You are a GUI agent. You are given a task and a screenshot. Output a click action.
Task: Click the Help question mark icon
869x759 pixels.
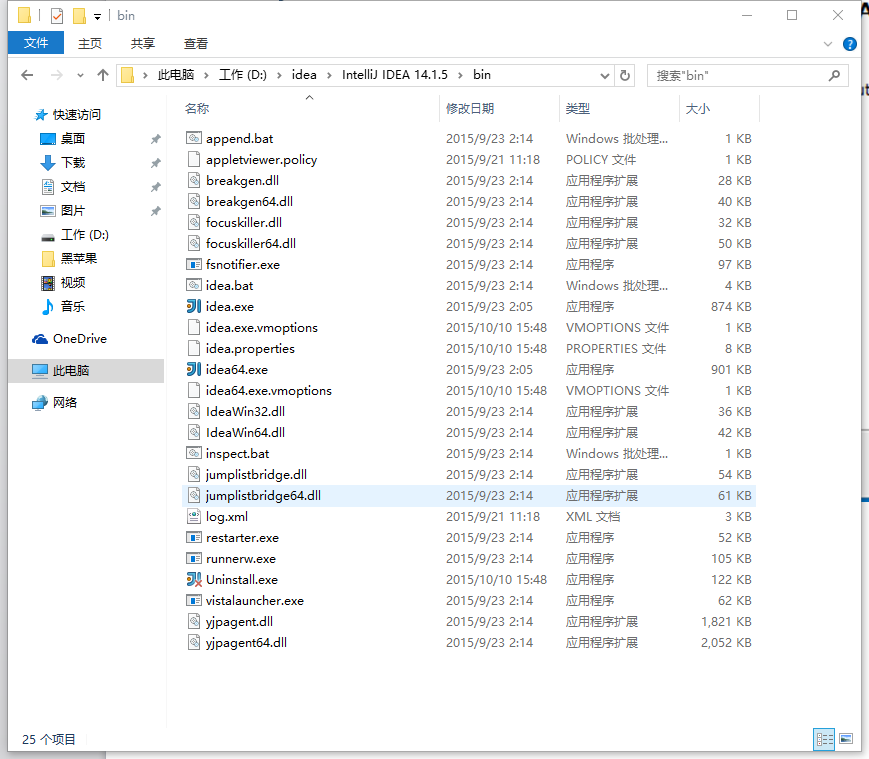(850, 44)
